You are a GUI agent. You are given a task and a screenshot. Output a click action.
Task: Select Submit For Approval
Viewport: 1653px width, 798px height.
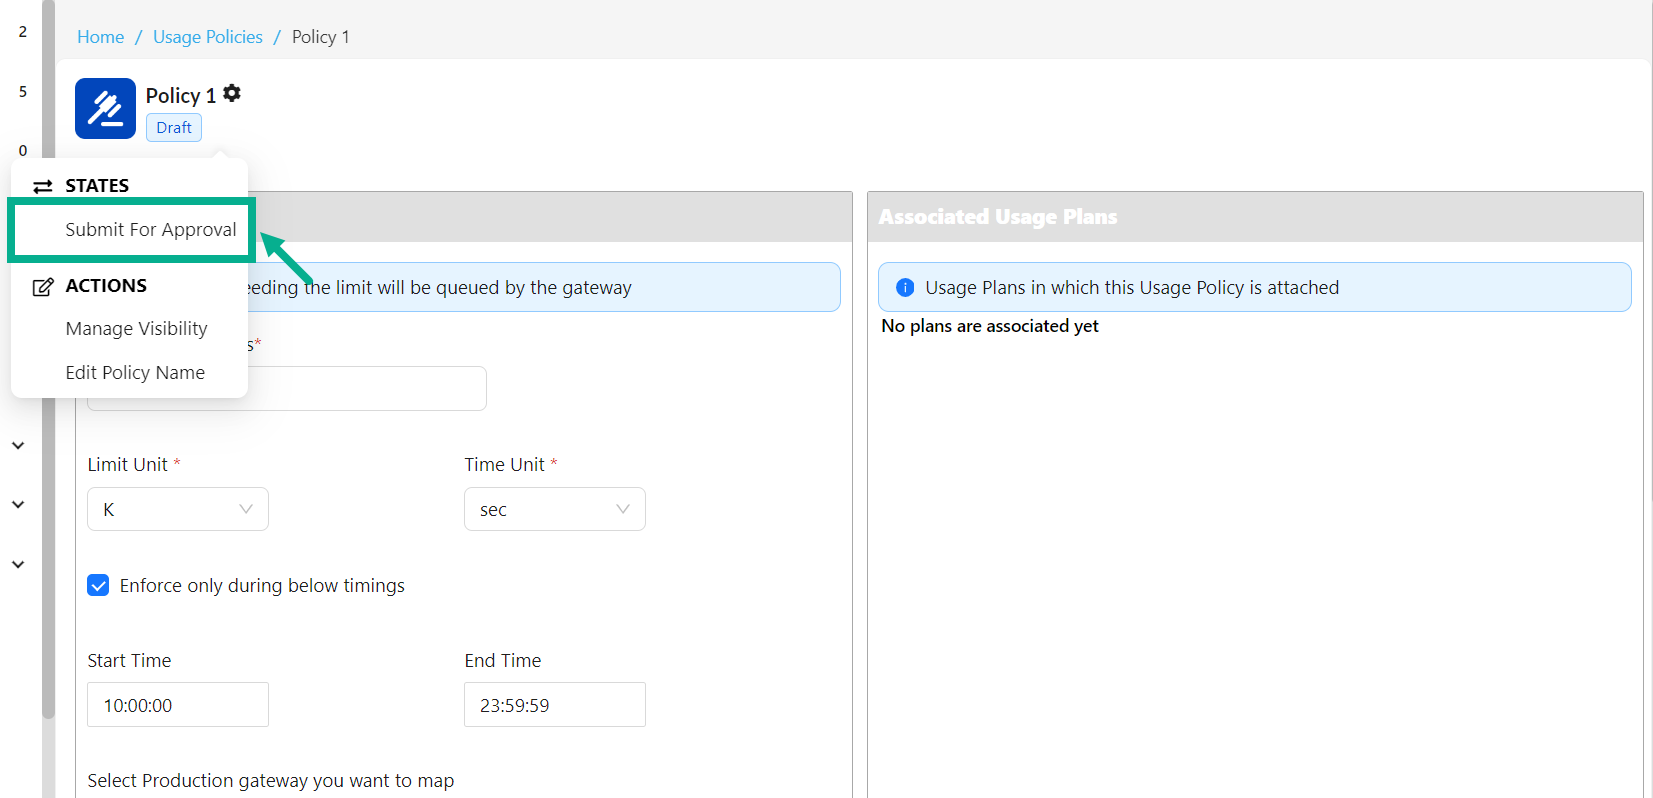coord(150,230)
